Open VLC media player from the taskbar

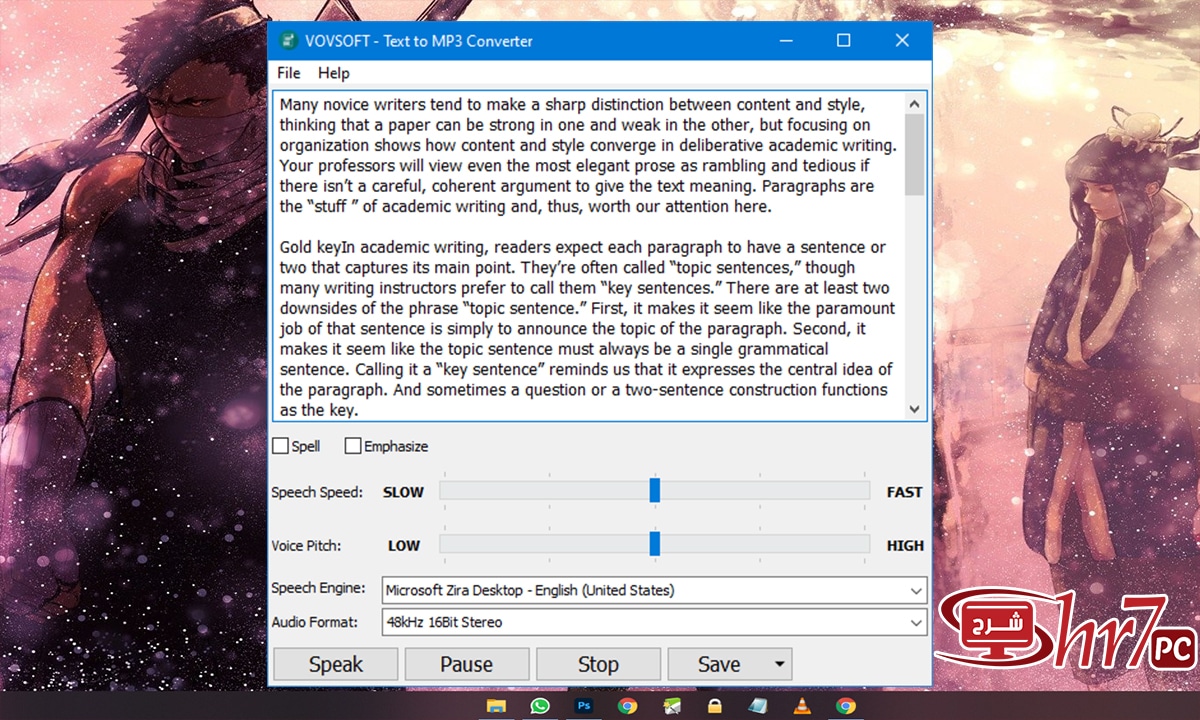(x=802, y=706)
